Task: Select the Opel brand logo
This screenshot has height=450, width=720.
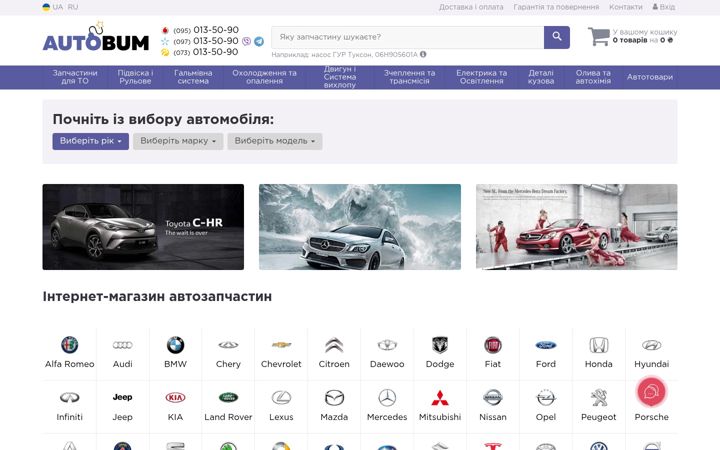Action: (546, 398)
